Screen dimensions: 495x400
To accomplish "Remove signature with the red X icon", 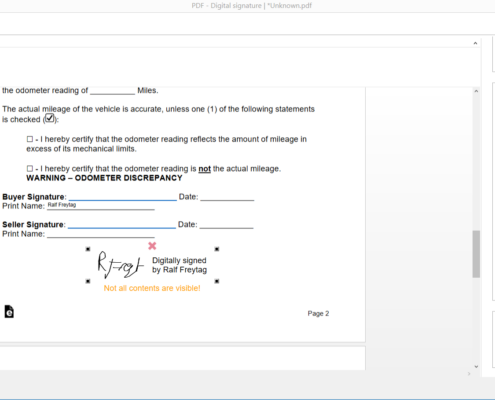I will 152,246.
